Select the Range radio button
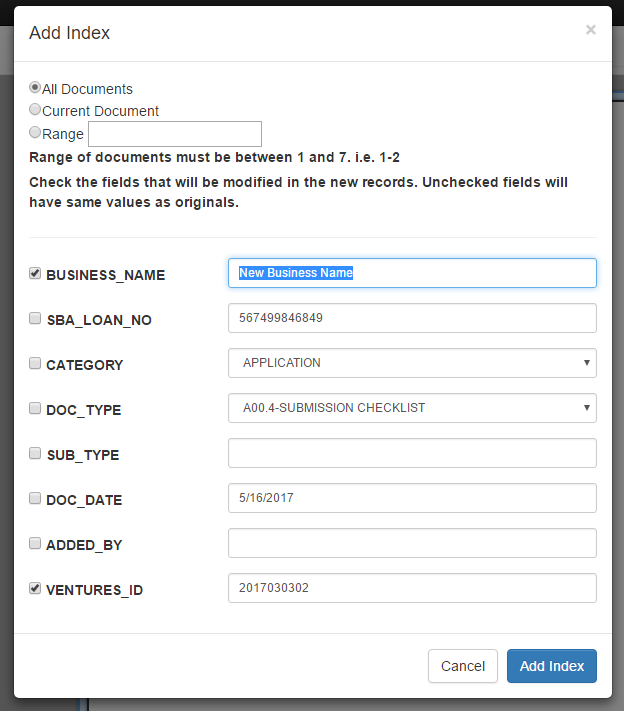 pyautogui.click(x=35, y=132)
